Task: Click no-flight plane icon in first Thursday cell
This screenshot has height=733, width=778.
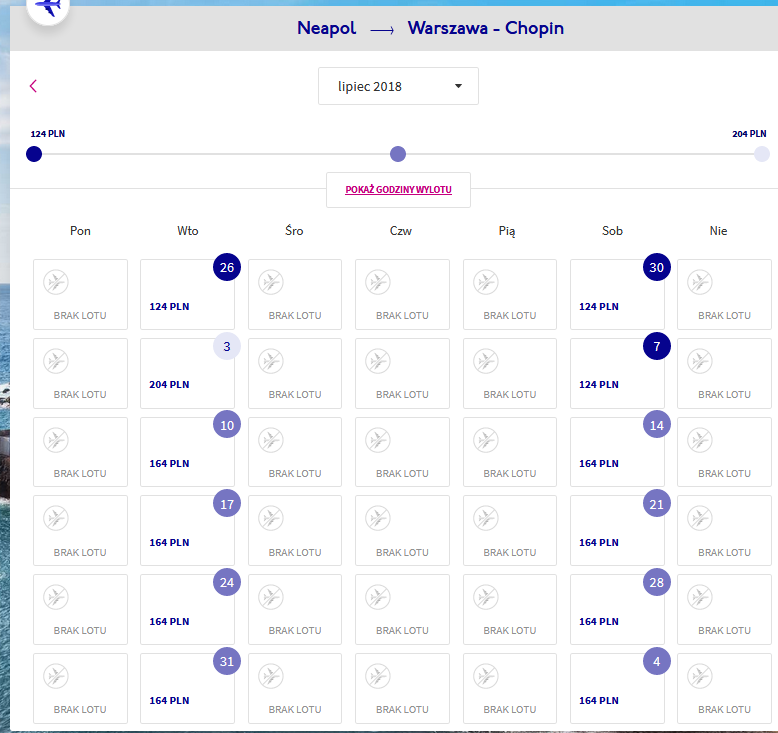Action: [378, 282]
